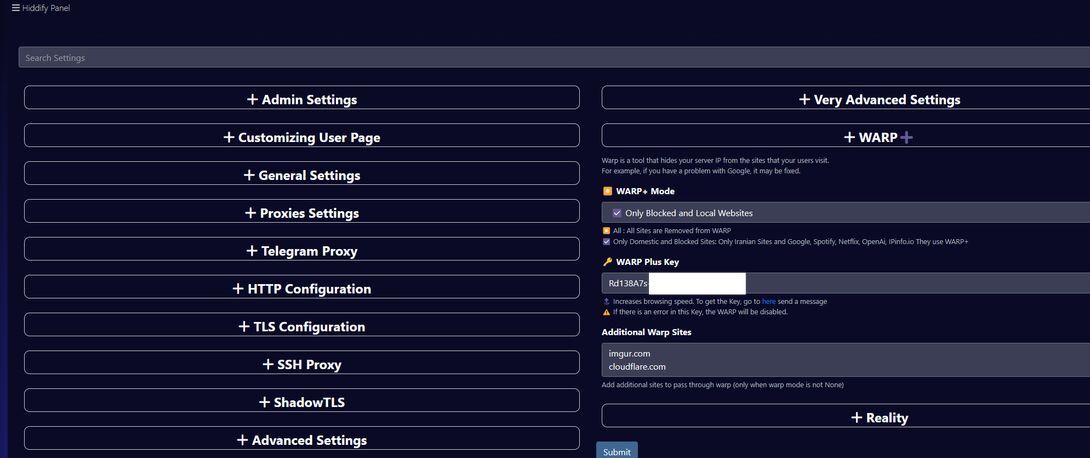This screenshot has width=1090, height=458.
Task: Expand the HTTP Configuration section
Action: pyautogui.click(x=301, y=289)
